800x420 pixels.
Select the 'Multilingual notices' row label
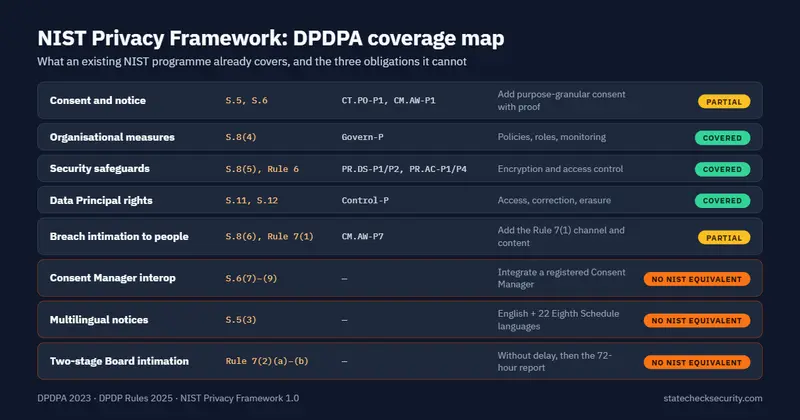pos(99,320)
